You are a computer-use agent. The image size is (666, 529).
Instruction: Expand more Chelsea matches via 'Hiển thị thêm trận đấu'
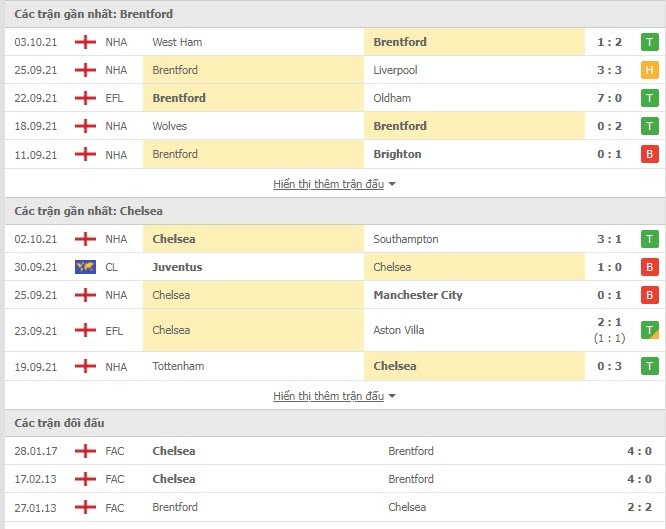(x=328, y=396)
